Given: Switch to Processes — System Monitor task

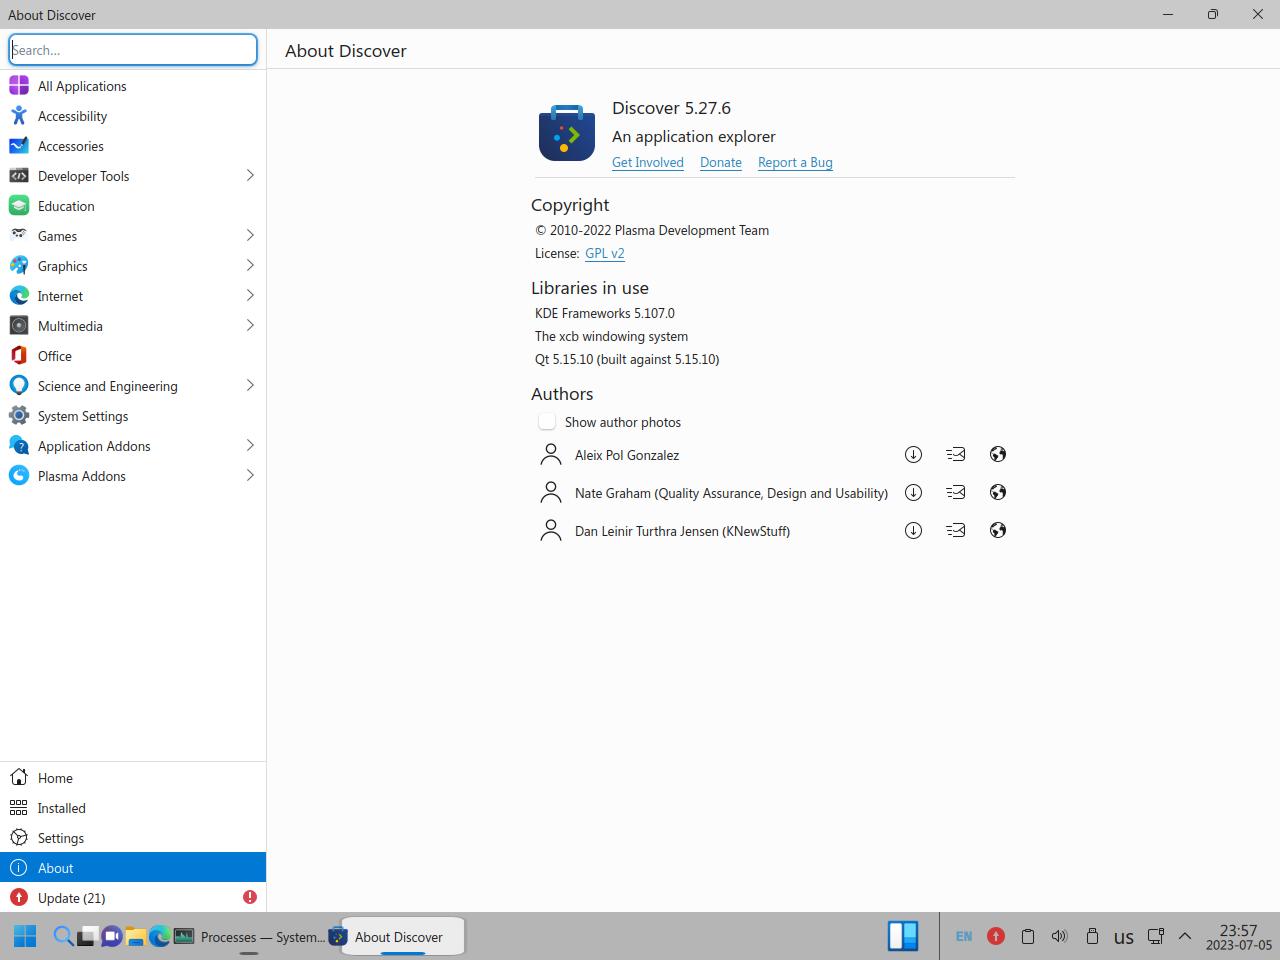Looking at the screenshot, I should click(249, 937).
